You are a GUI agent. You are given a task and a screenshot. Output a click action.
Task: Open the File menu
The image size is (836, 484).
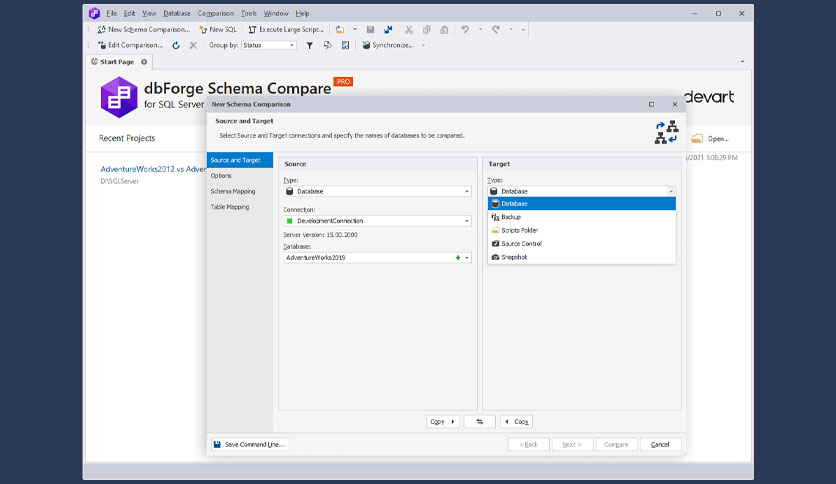tap(111, 13)
